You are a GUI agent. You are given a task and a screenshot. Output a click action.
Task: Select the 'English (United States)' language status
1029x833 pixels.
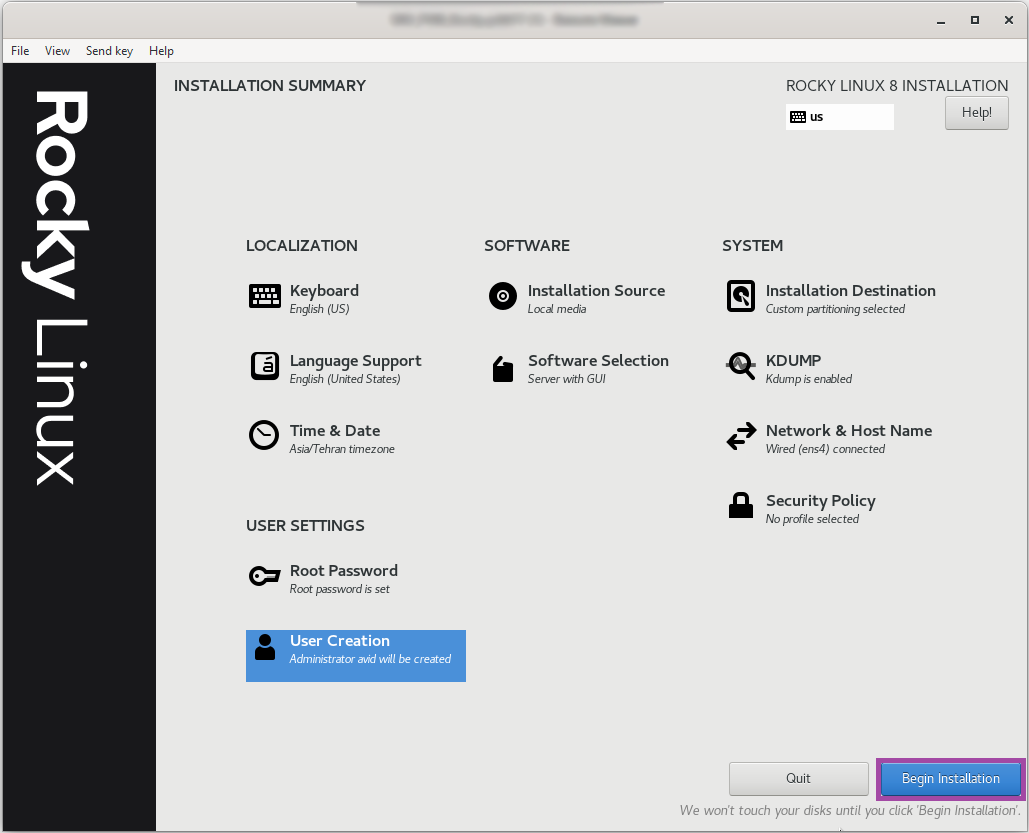(x=345, y=379)
